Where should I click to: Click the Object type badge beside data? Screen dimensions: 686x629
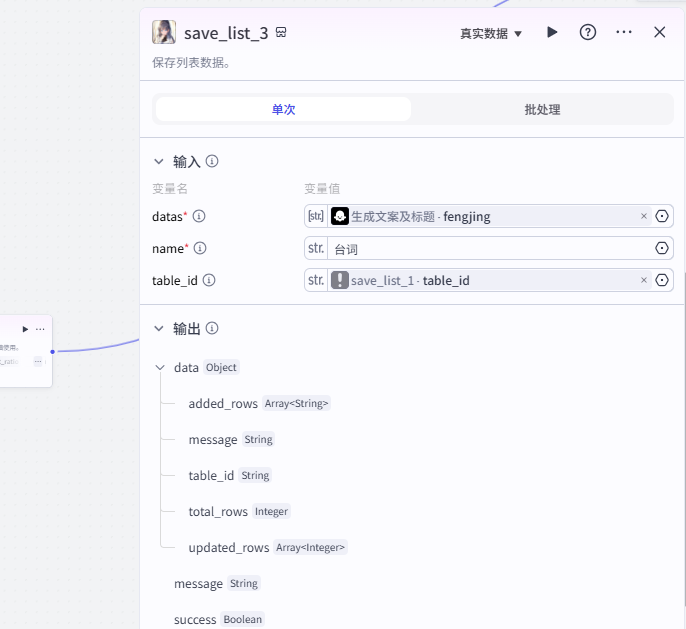(221, 367)
